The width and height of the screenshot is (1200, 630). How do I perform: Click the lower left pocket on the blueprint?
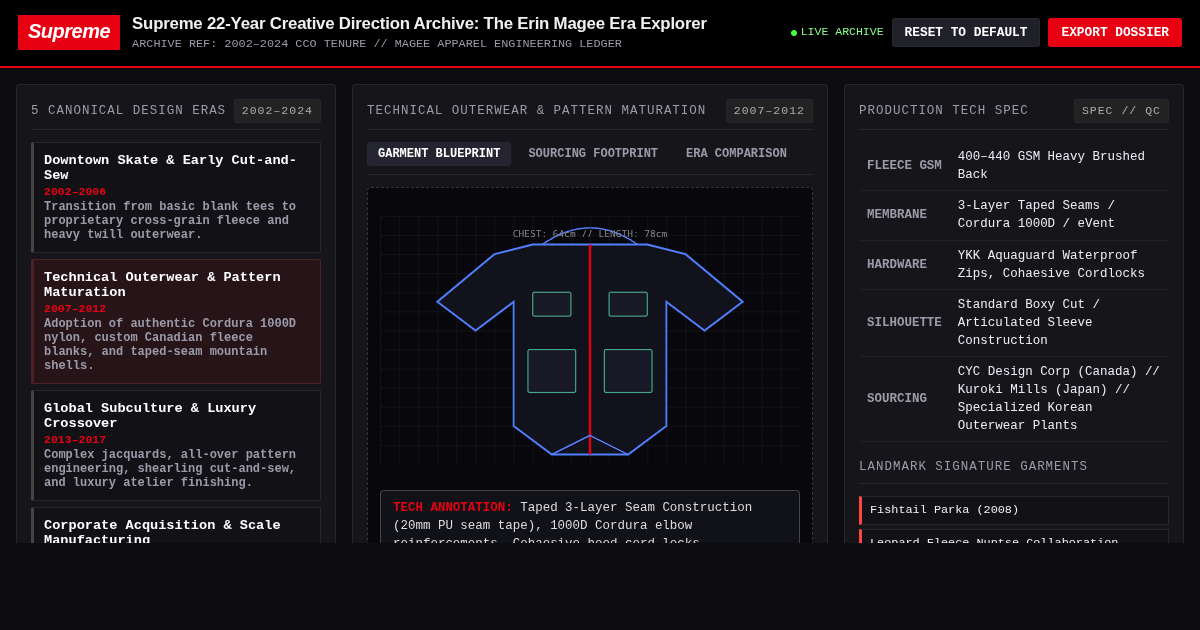(552, 371)
